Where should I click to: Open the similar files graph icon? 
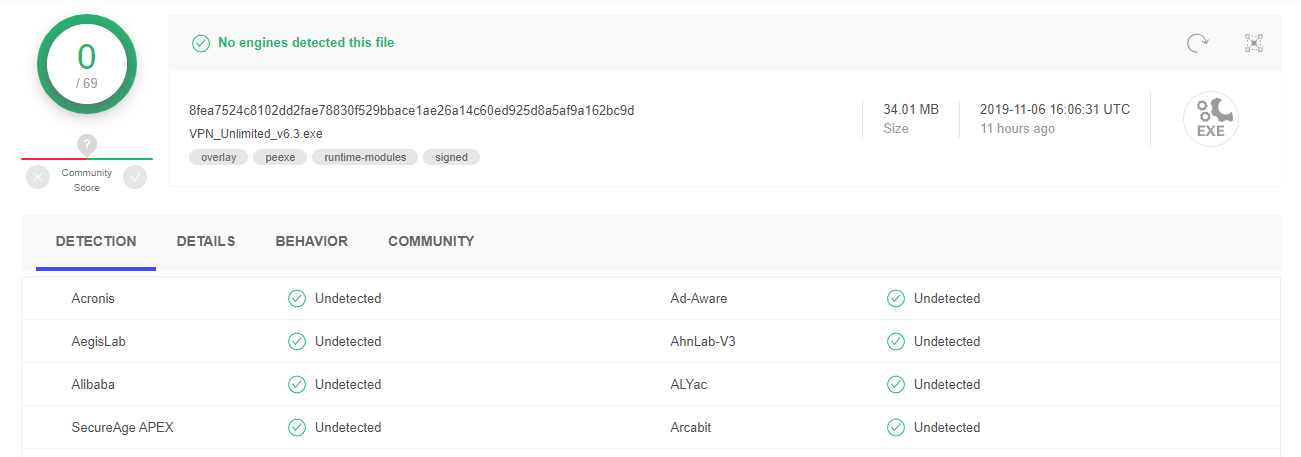[x=1254, y=42]
